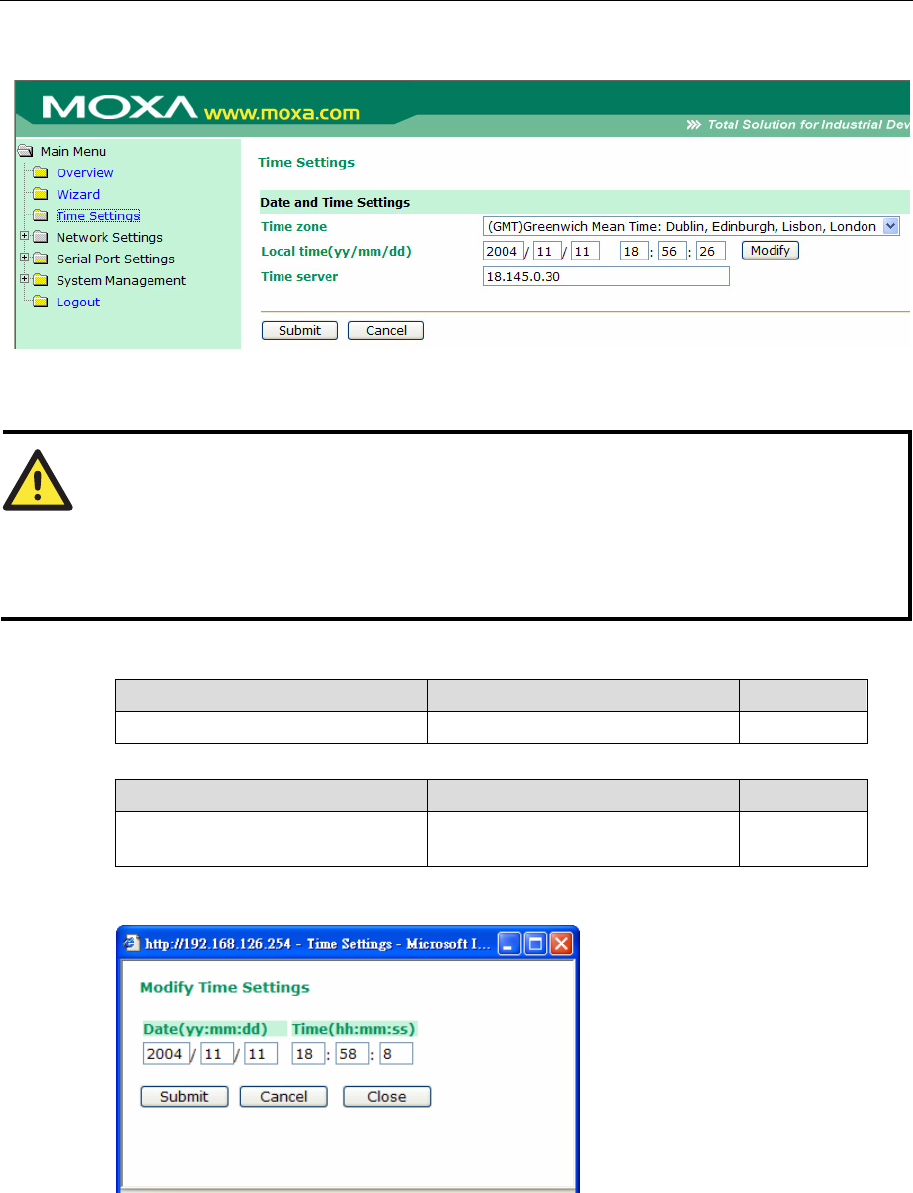The width and height of the screenshot is (913, 1193).
Task: Click the popup year field 2004
Action: [166, 1054]
